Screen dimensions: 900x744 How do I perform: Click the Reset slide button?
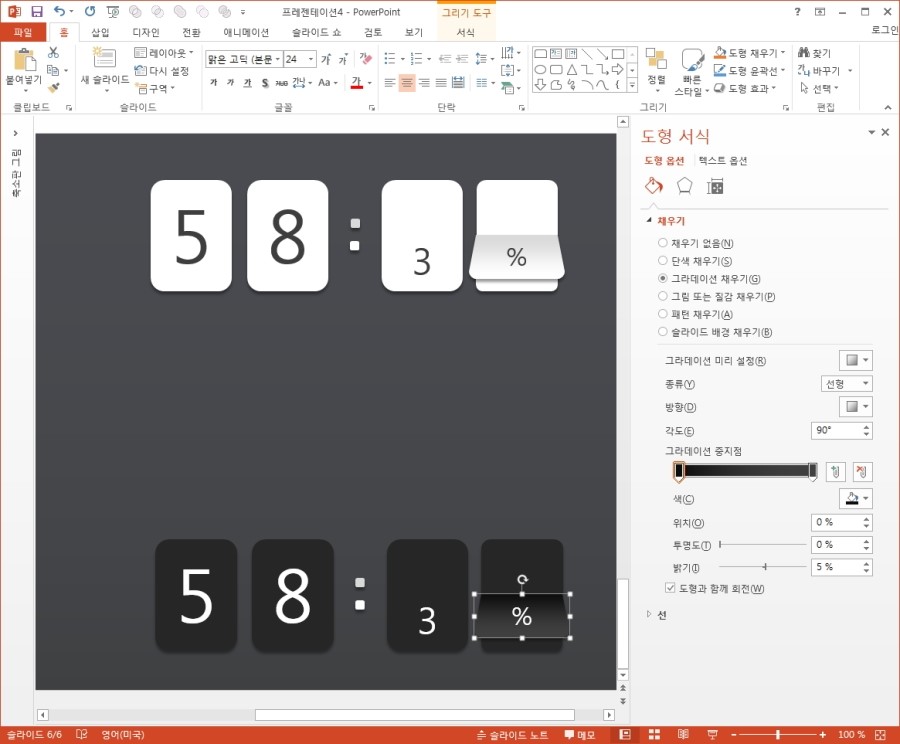[x=161, y=71]
